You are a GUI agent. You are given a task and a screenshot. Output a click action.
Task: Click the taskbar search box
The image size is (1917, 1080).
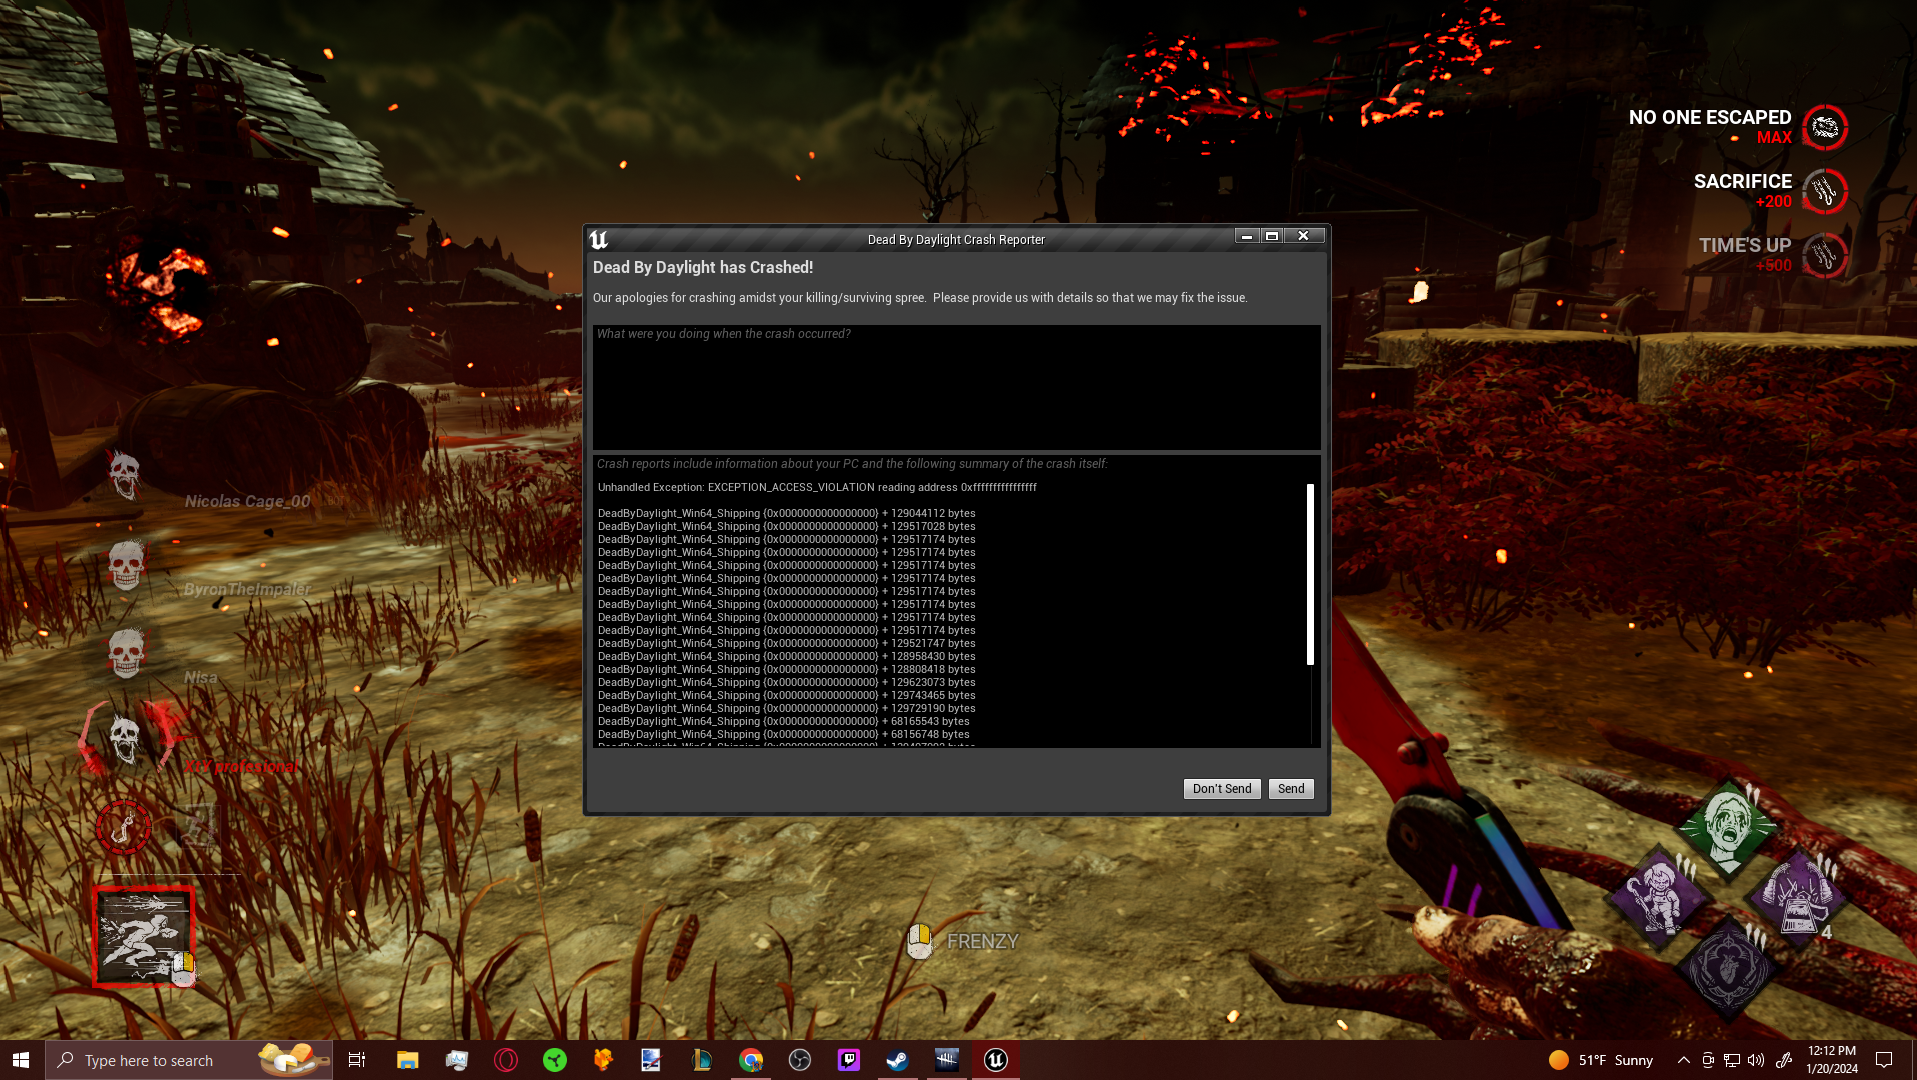(189, 1060)
